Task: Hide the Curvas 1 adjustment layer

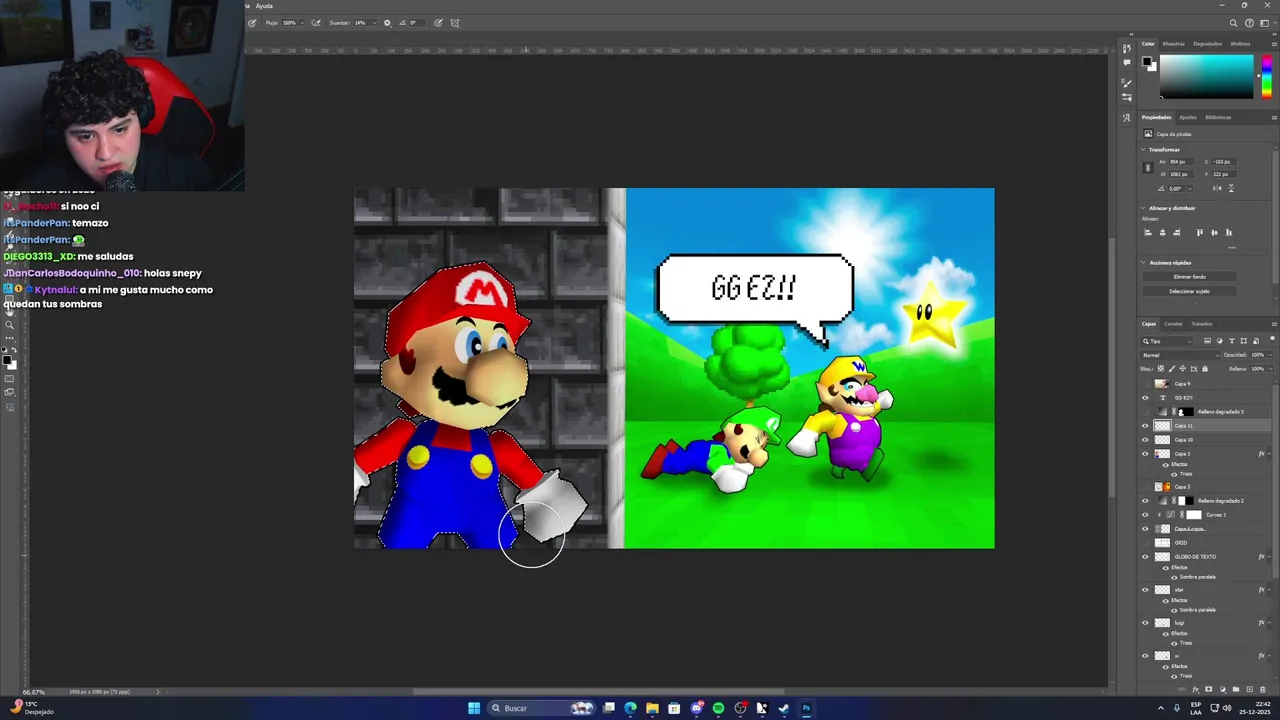Action: point(1145,515)
